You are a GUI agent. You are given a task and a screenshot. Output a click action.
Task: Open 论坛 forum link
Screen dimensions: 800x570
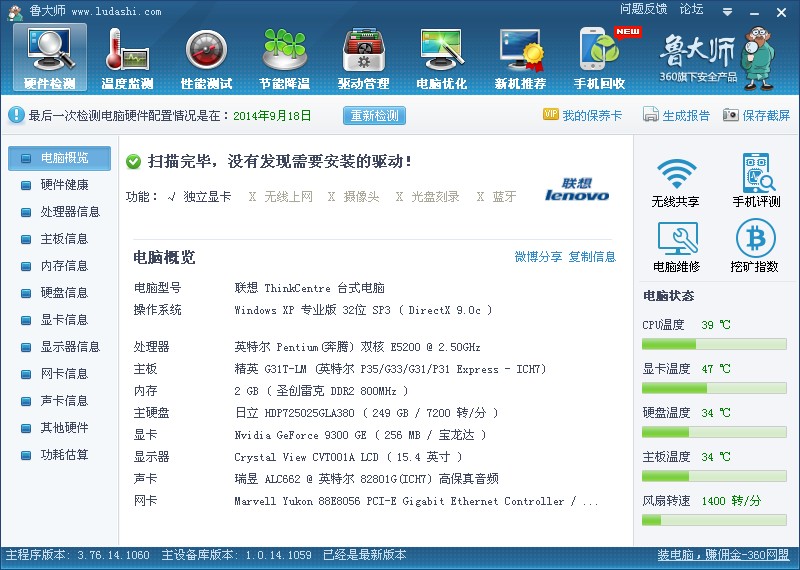click(x=691, y=9)
